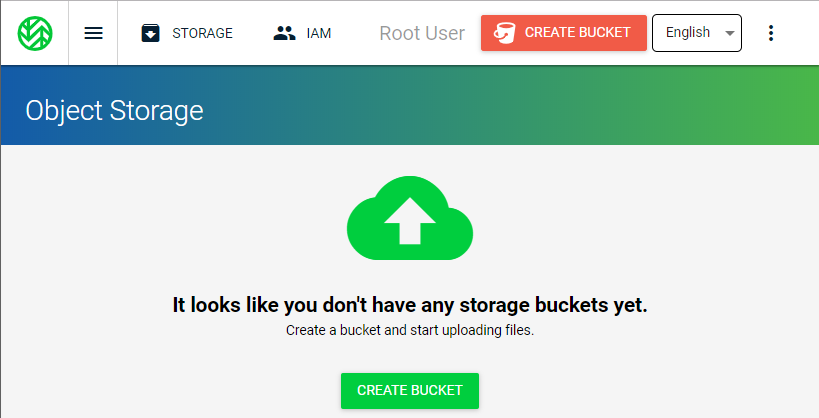Open the English language selector
Viewport: 819px width, 418px height.
click(x=696, y=33)
